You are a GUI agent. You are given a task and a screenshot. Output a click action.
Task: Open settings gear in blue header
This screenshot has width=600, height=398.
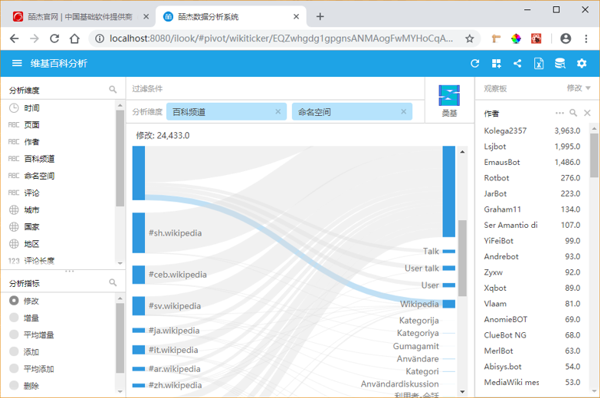tap(582, 64)
